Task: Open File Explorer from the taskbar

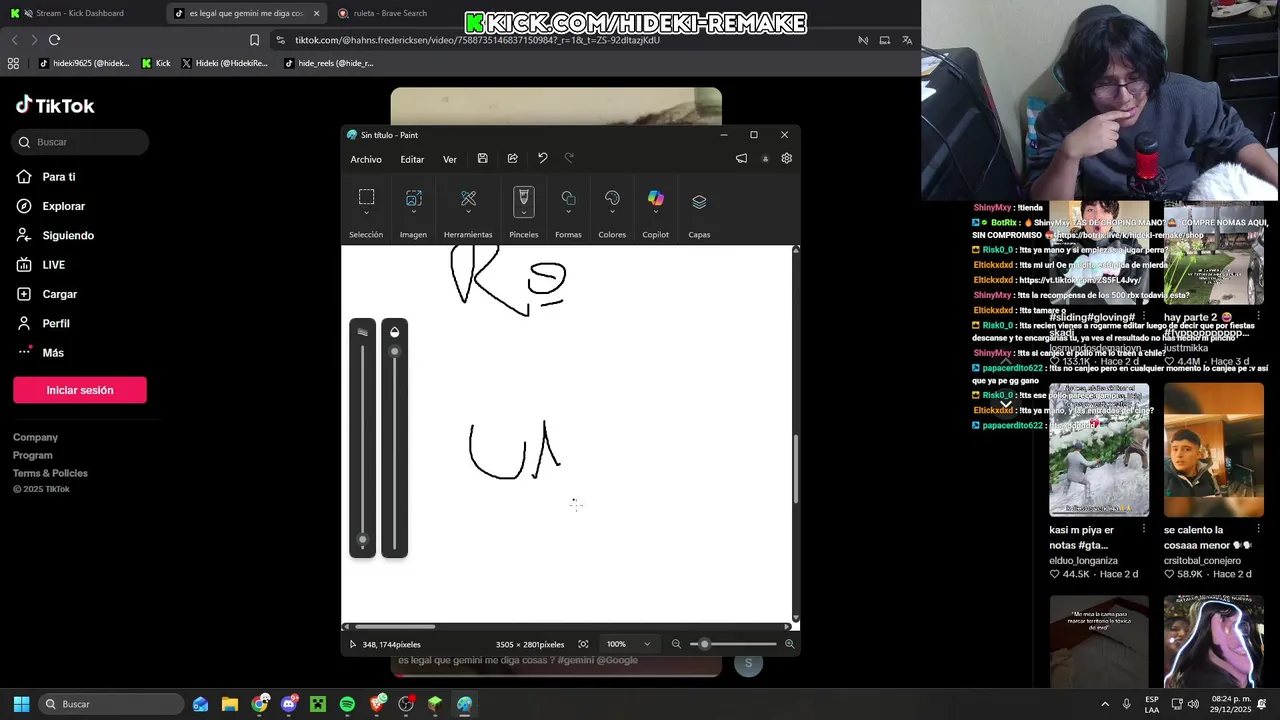Action: [x=230, y=704]
